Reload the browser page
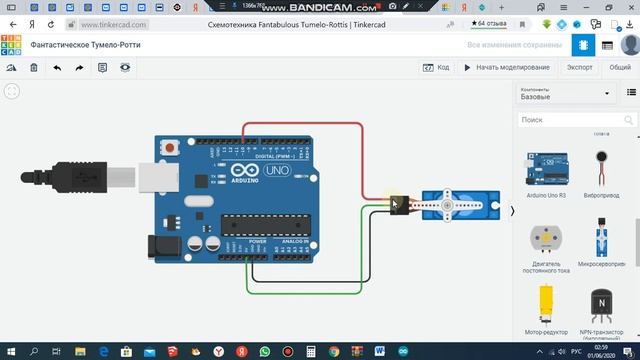 [x=51, y=24]
